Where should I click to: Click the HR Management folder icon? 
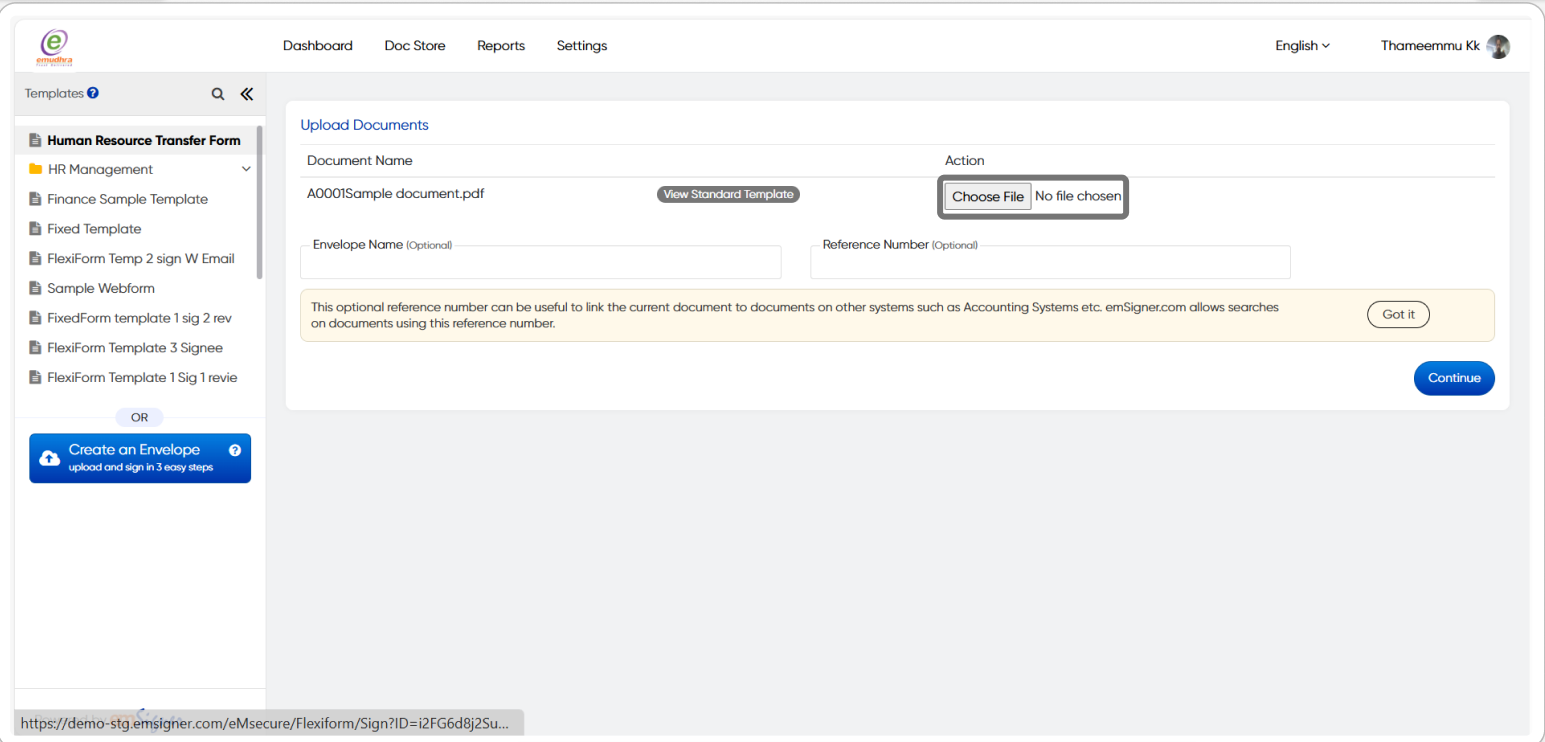click(x=36, y=170)
